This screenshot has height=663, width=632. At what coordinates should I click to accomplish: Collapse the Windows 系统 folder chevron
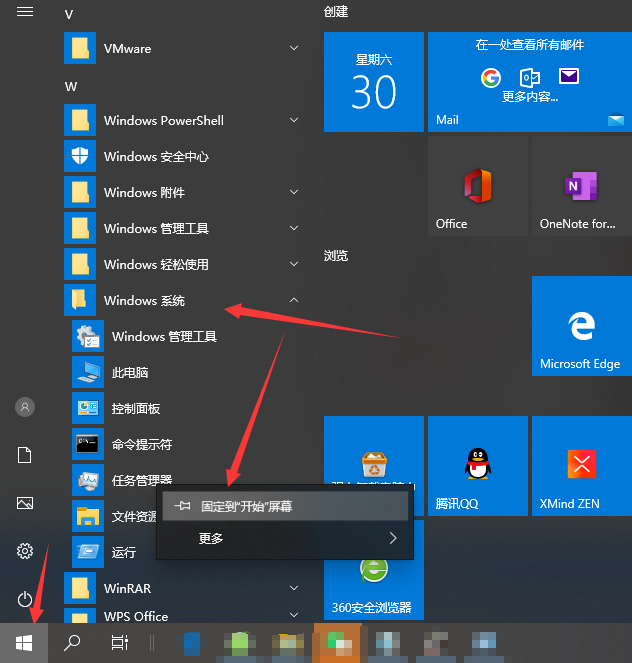coord(294,300)
